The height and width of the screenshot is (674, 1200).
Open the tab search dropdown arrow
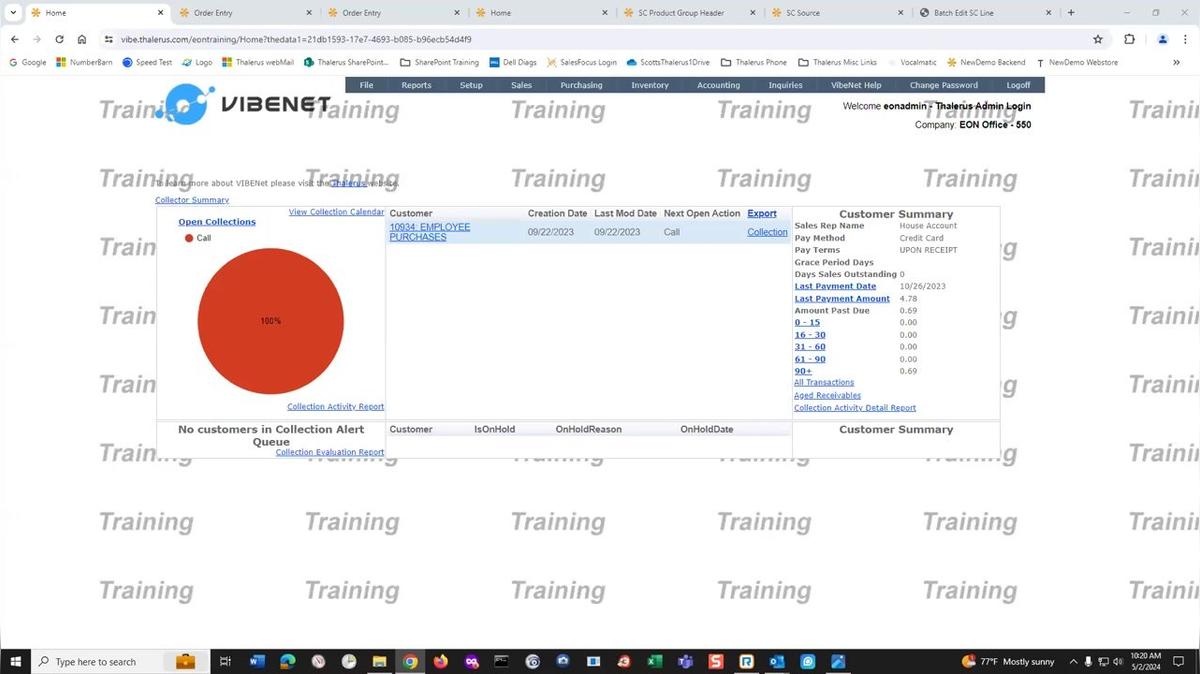[13, 13]
